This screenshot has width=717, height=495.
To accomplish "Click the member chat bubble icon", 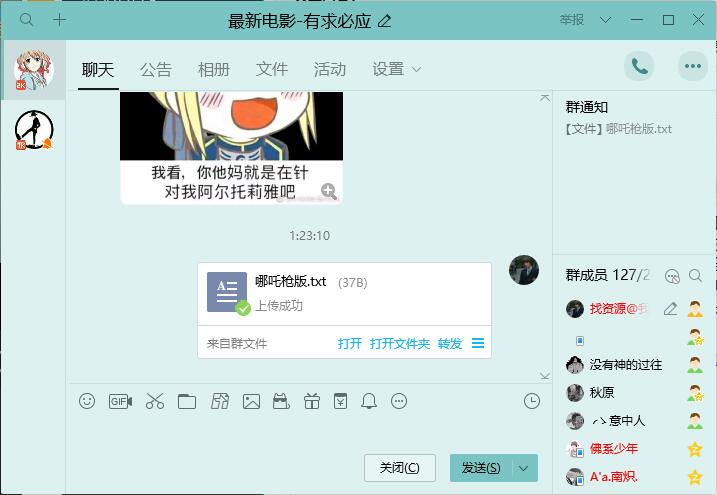I will click(672, 276).
